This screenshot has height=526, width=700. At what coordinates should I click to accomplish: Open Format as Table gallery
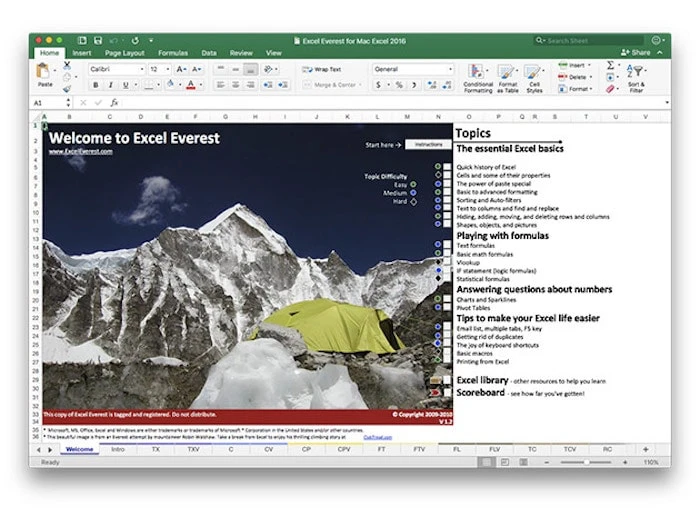point(508,78)
